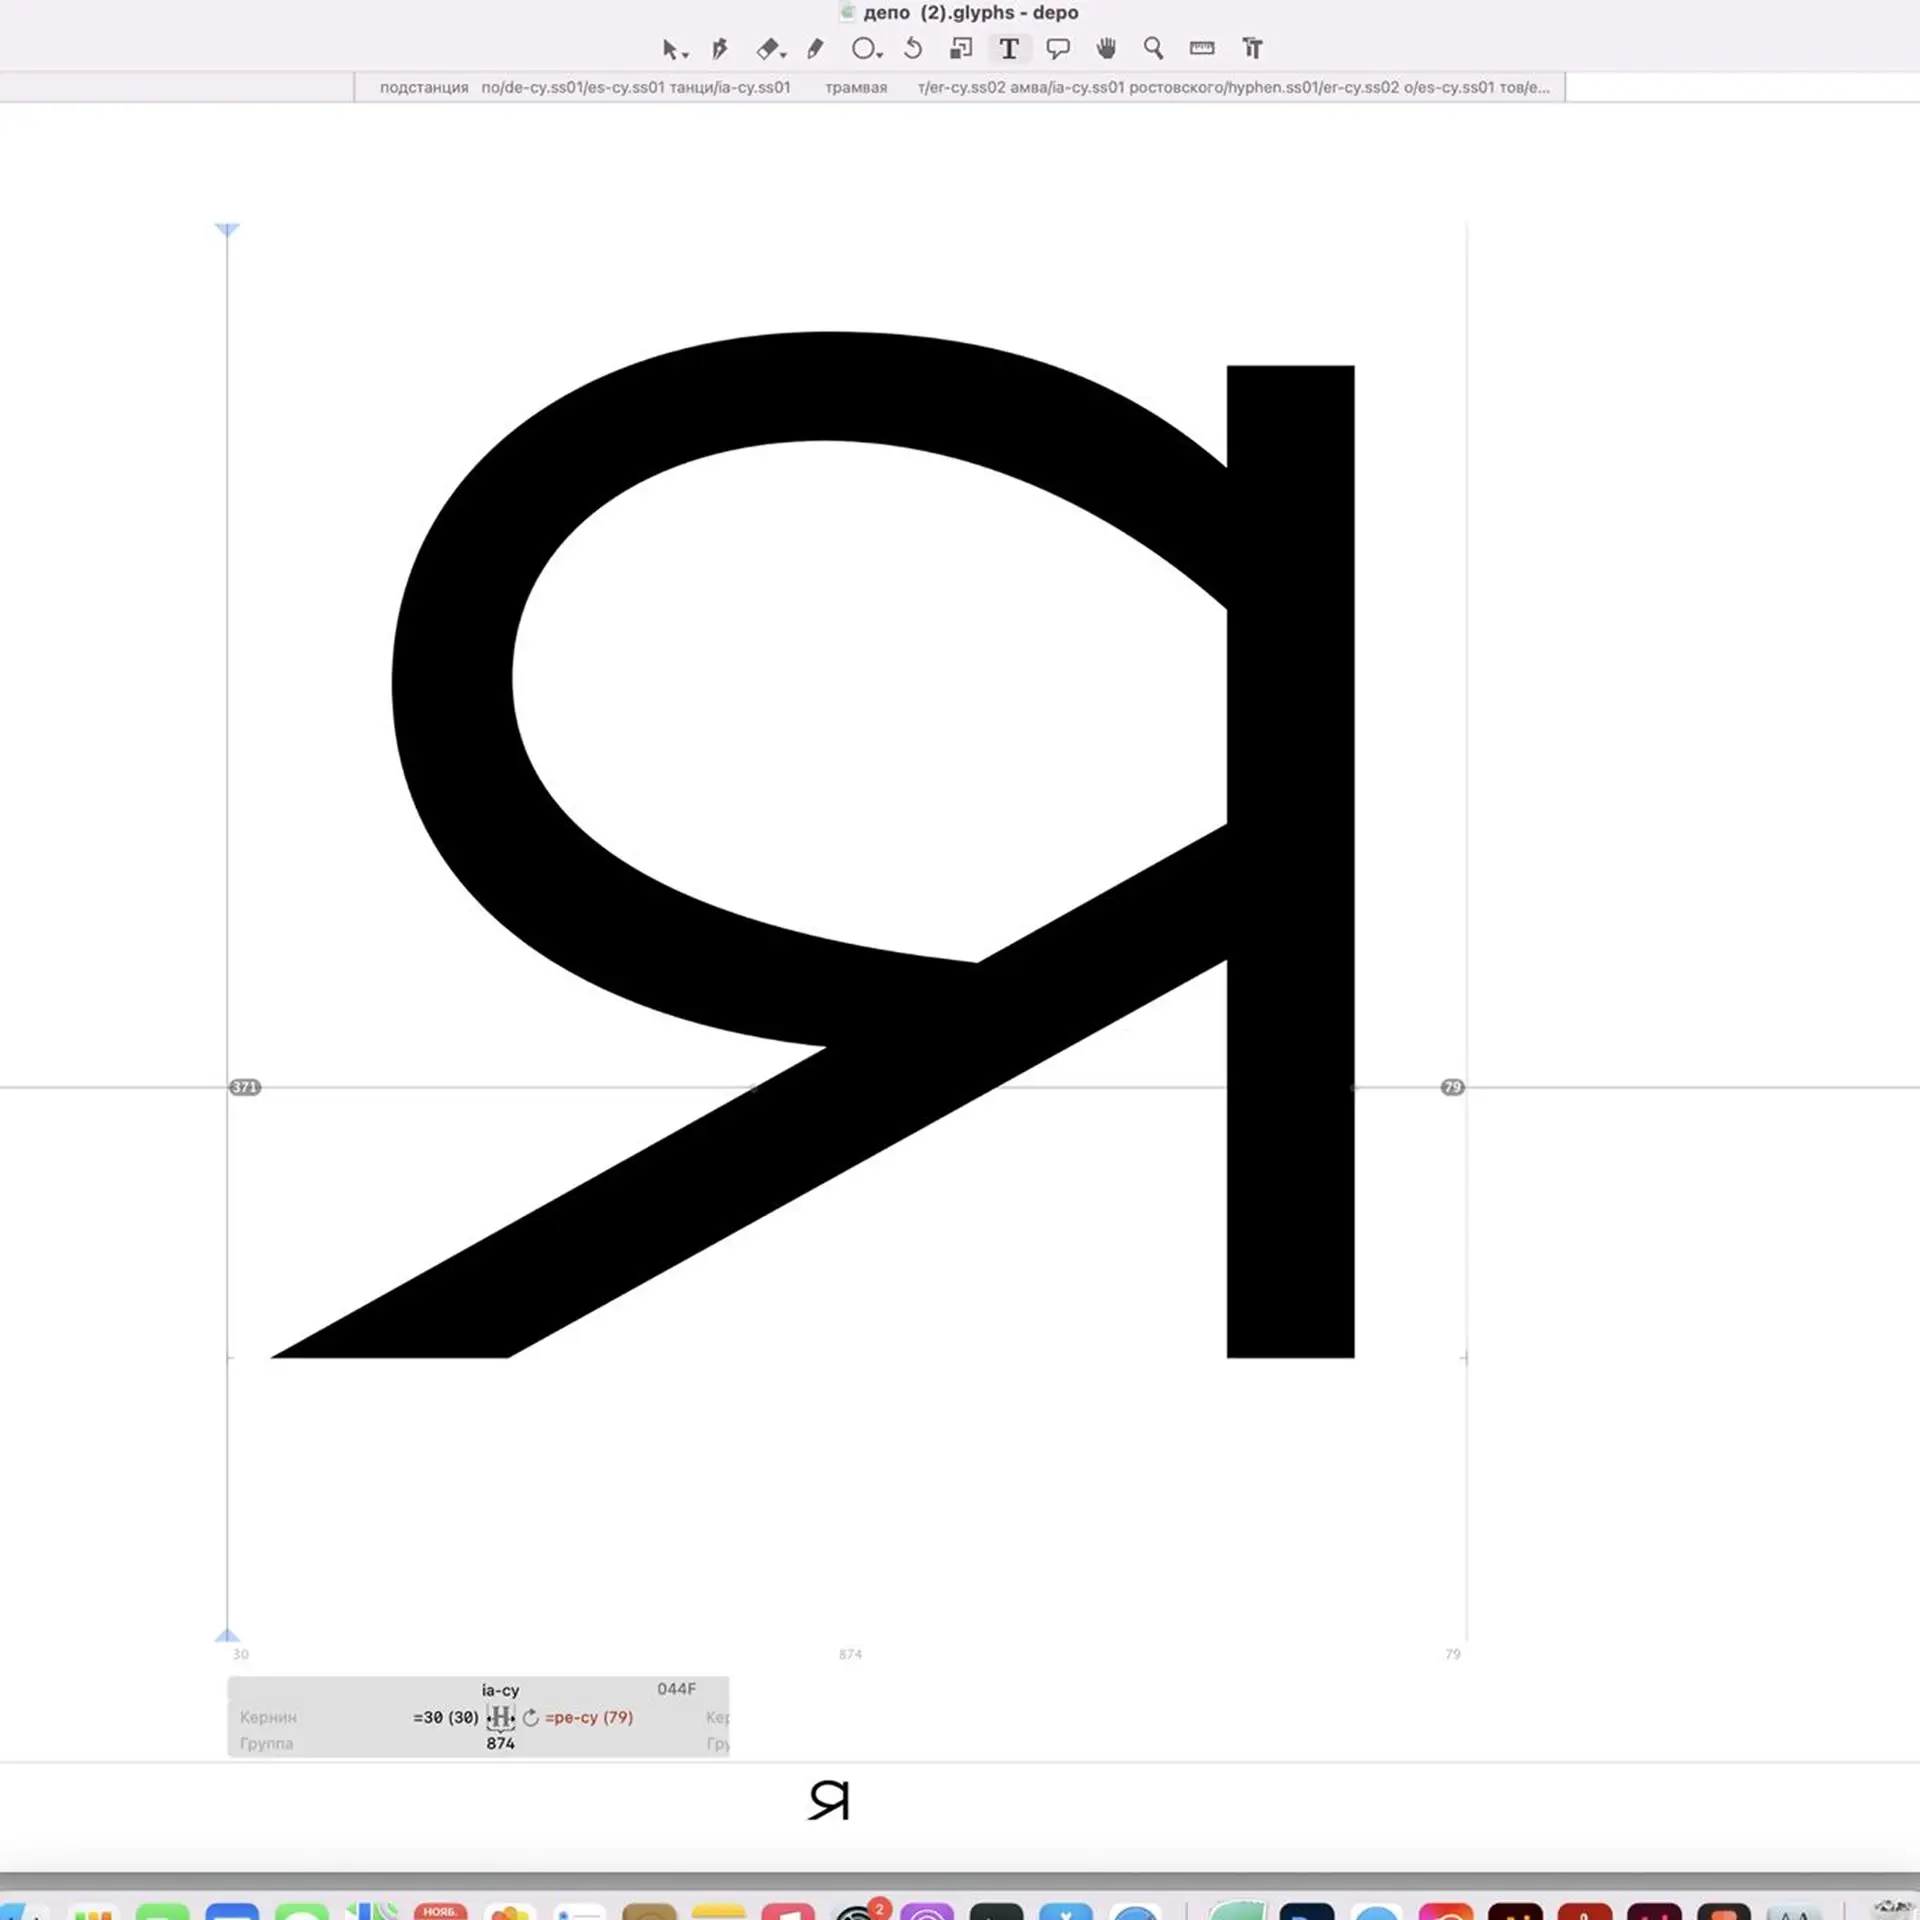Open the подстанция tab

coord(424,88)
